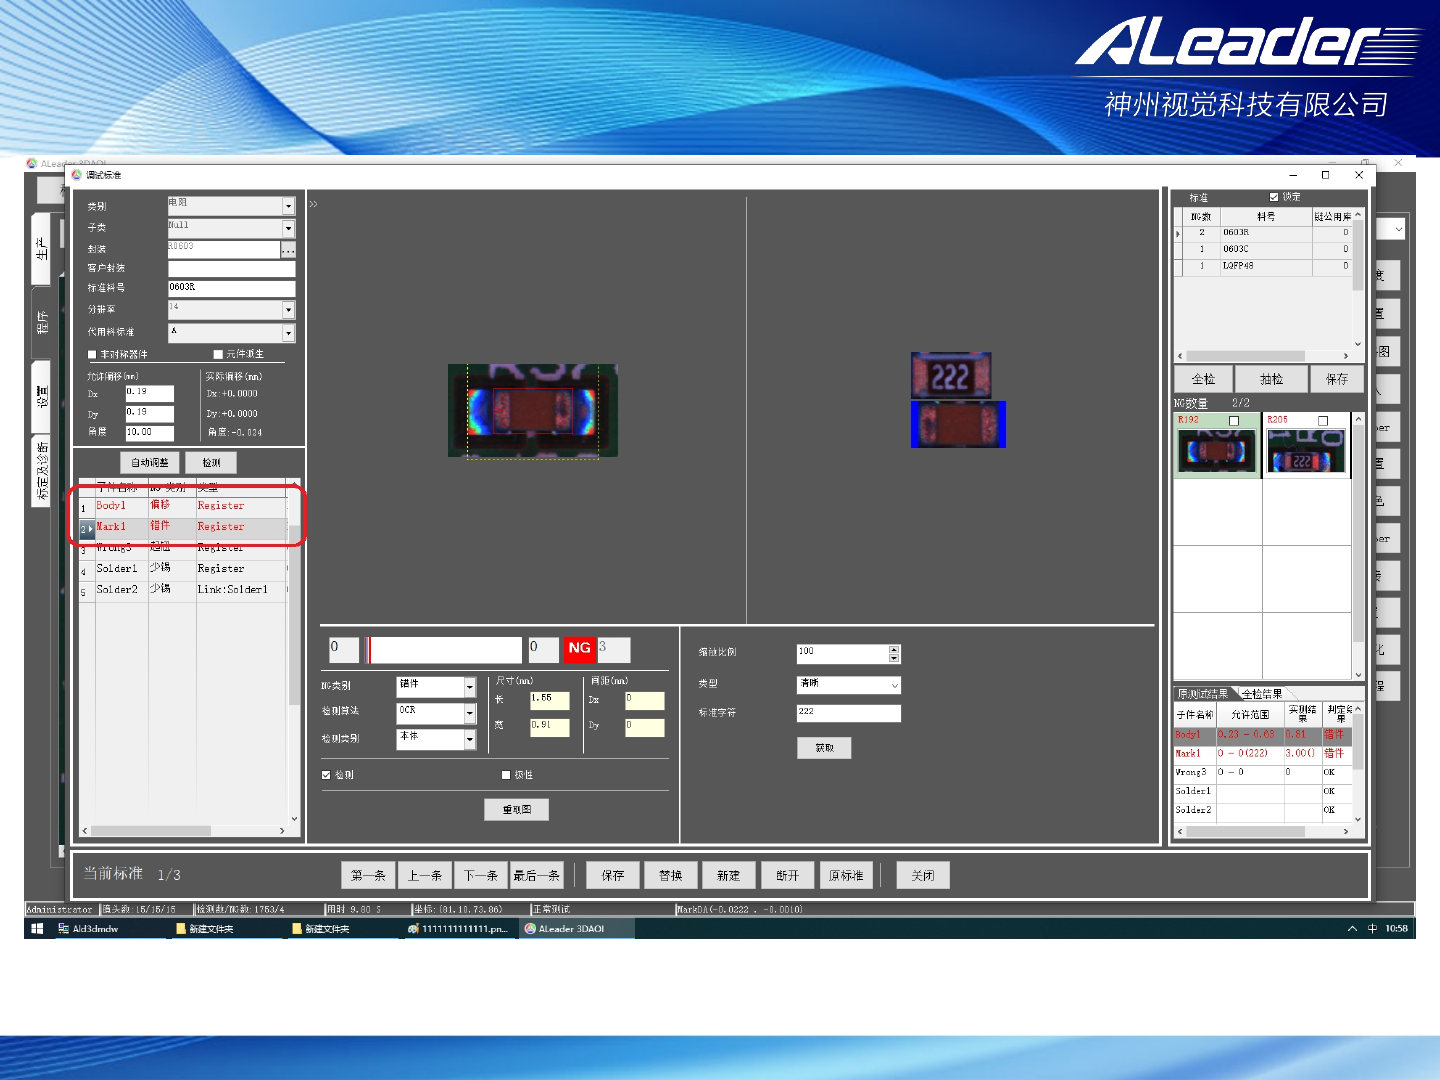This screenshot has height=1080, width=1440.
Task: Click the 关闭 button
Action: 923,875
